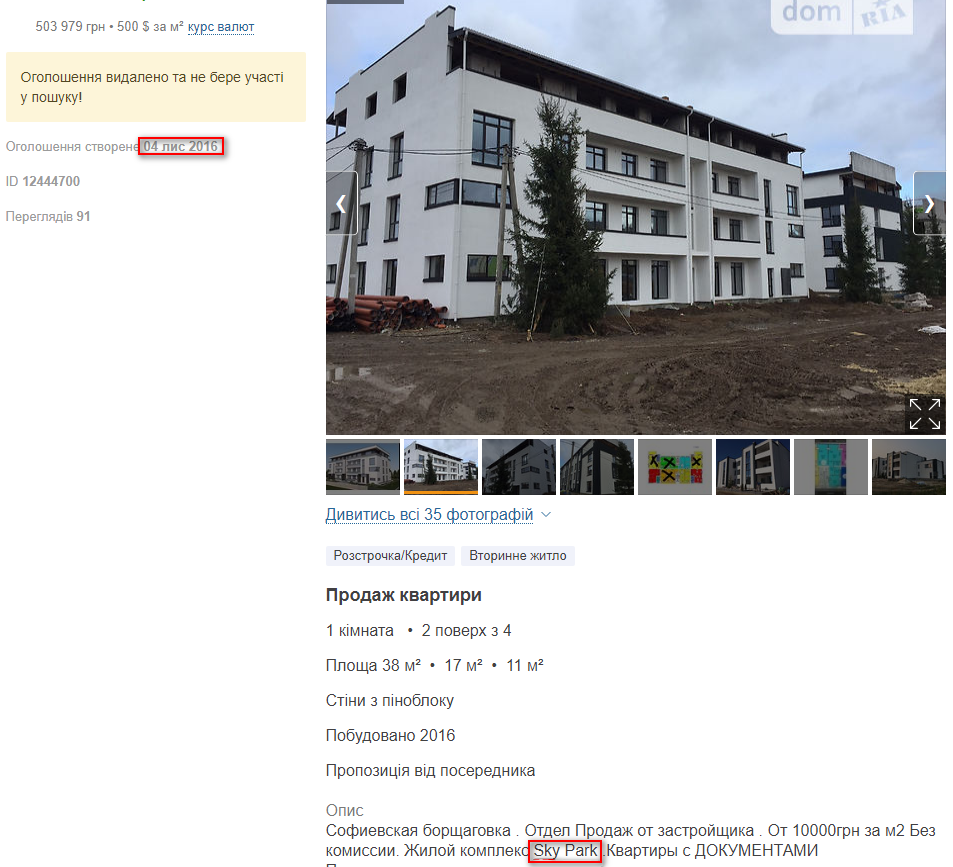Expand the photo to fullscreen
Screen dimensions: 953x867
point(924,414)
